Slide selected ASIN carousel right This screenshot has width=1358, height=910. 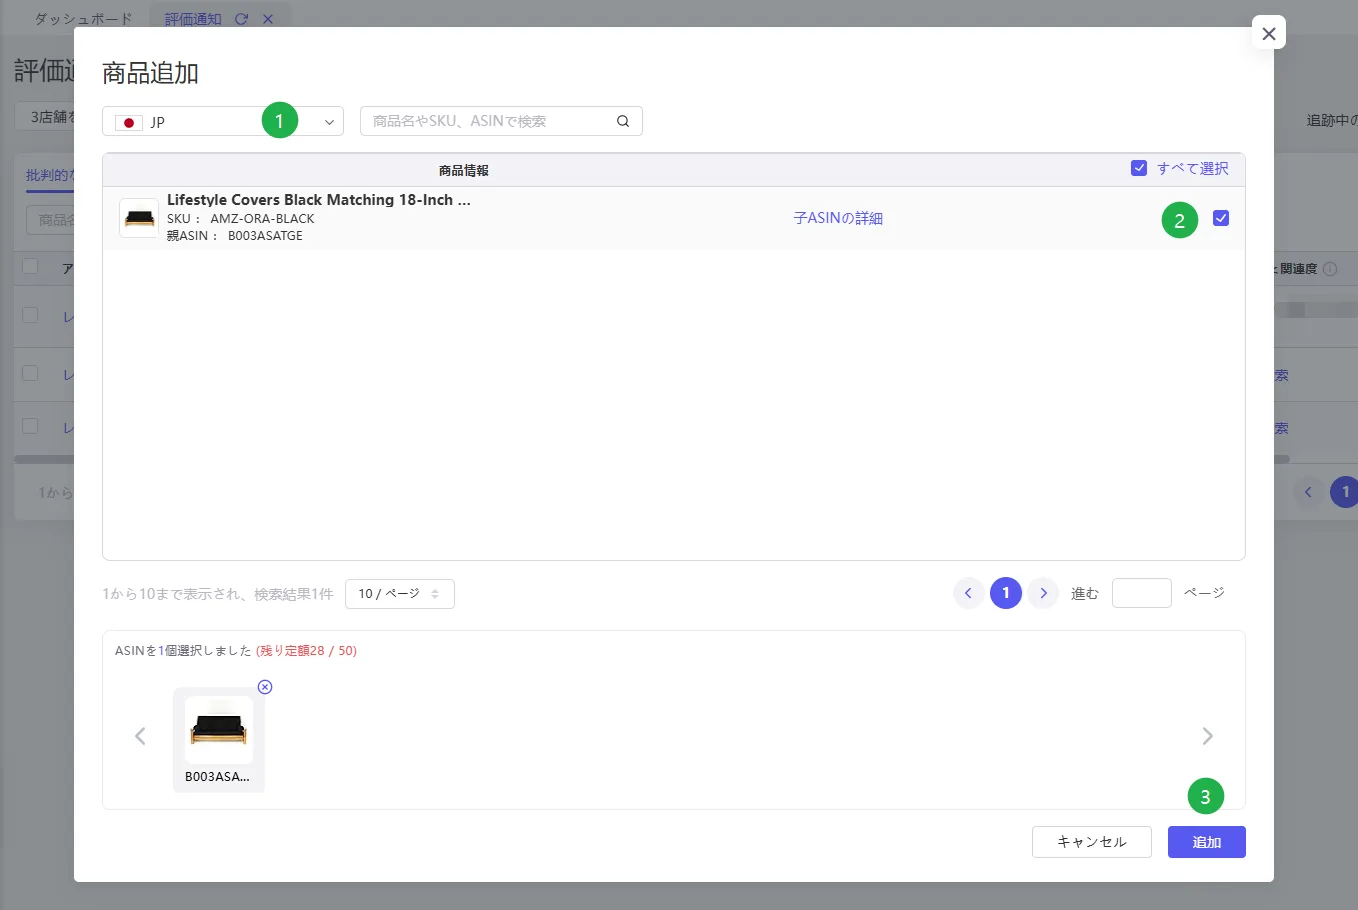[x=1208, y=736]
